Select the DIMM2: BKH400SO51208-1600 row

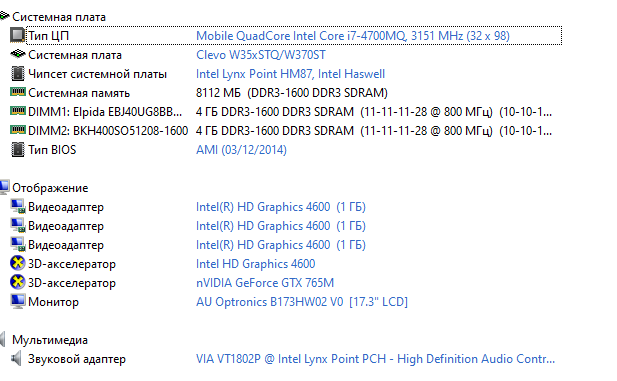click(x=281, y=131)
